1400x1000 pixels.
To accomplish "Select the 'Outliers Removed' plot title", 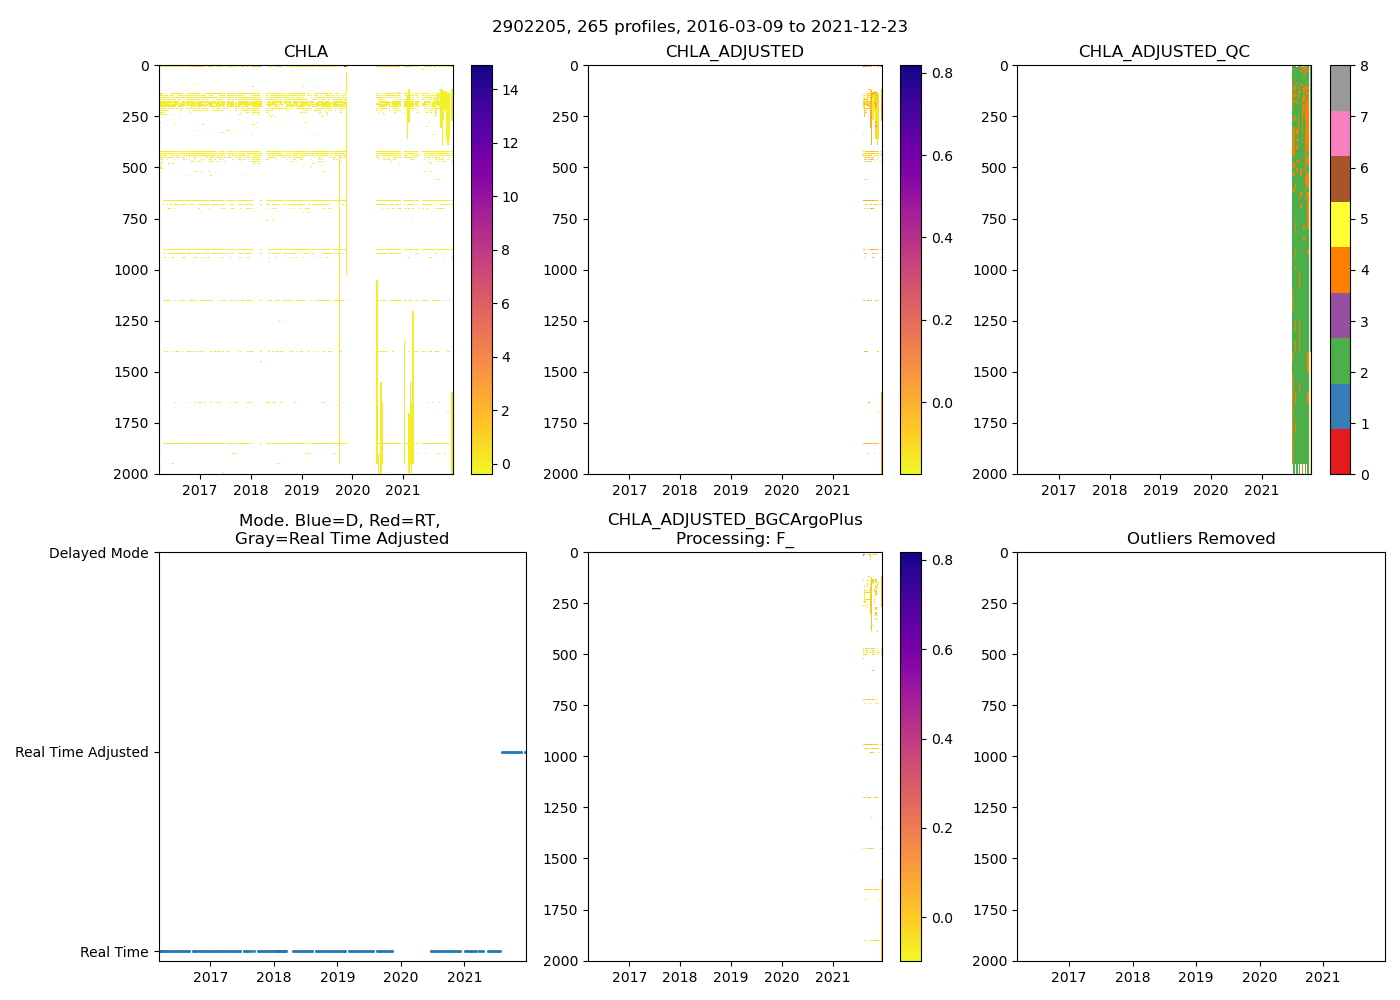I will tap(1200, 539).
